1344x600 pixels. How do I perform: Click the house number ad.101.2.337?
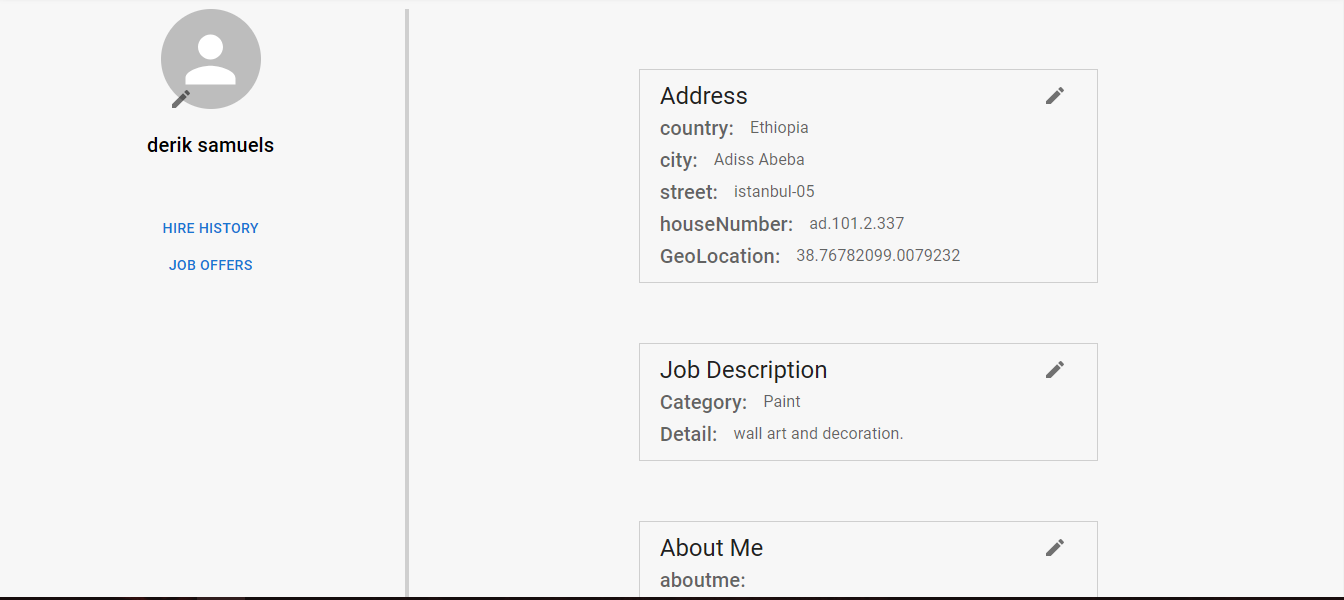click(x=856, y=224)
